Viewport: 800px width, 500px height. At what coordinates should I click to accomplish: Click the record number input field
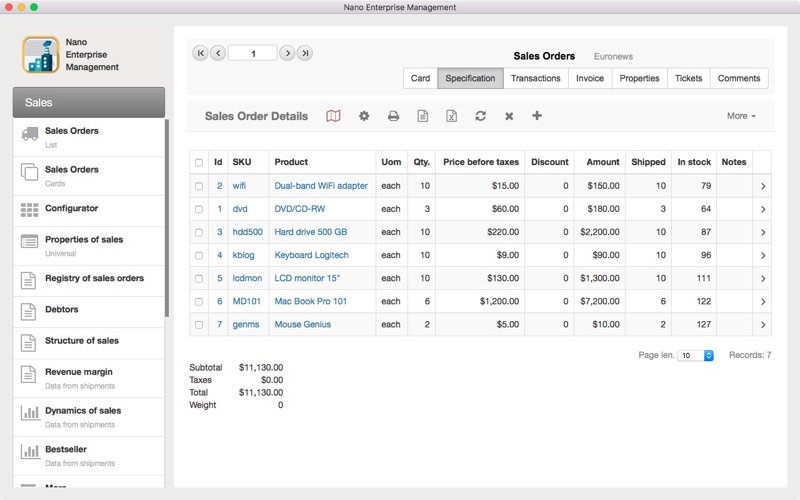click(x=253, y=53)
